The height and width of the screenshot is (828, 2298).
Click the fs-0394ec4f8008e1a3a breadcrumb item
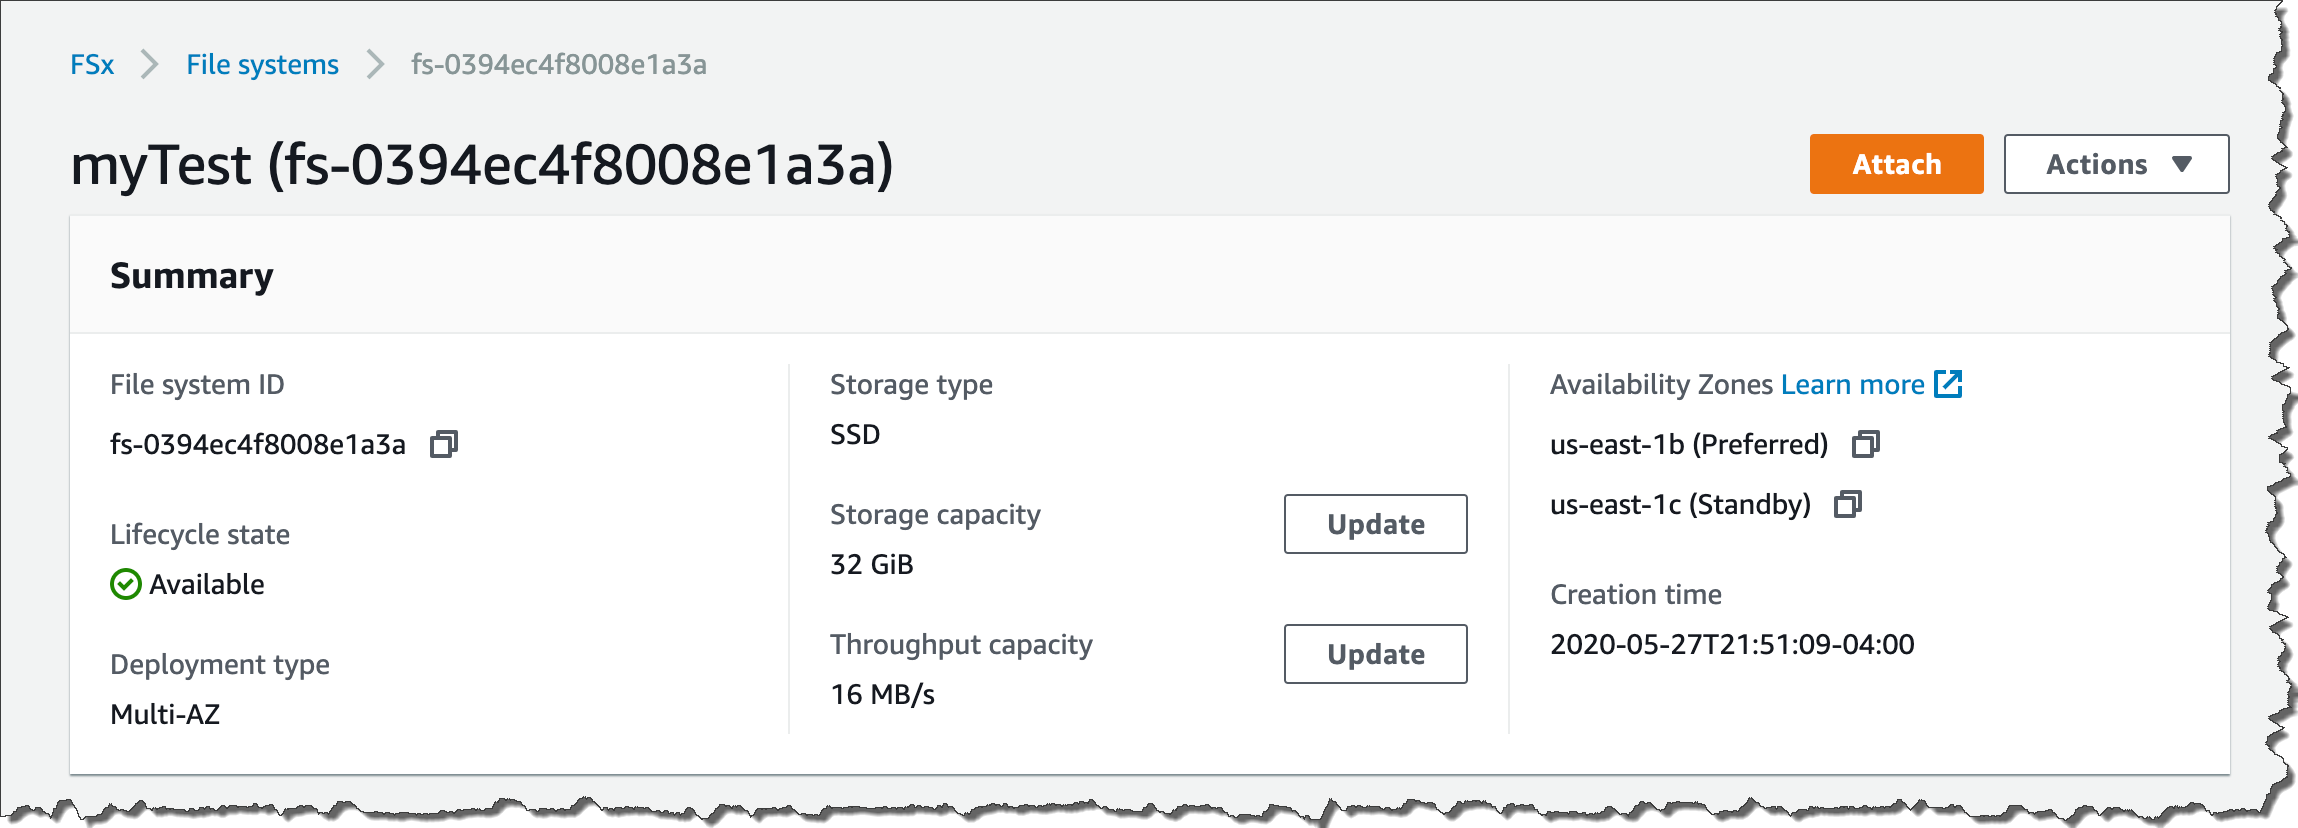[x=558, y=65]
